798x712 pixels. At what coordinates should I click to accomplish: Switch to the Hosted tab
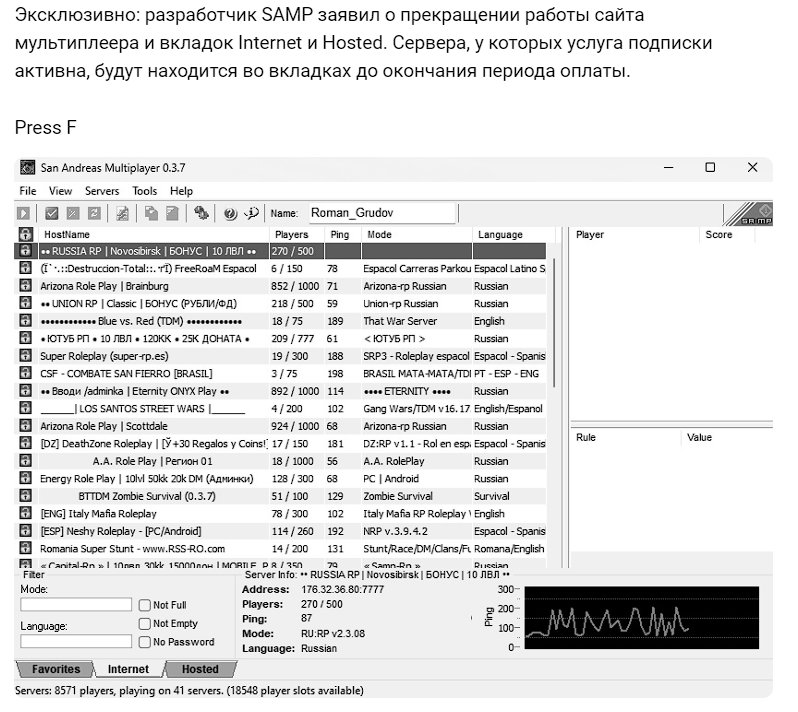coord(200,669)
